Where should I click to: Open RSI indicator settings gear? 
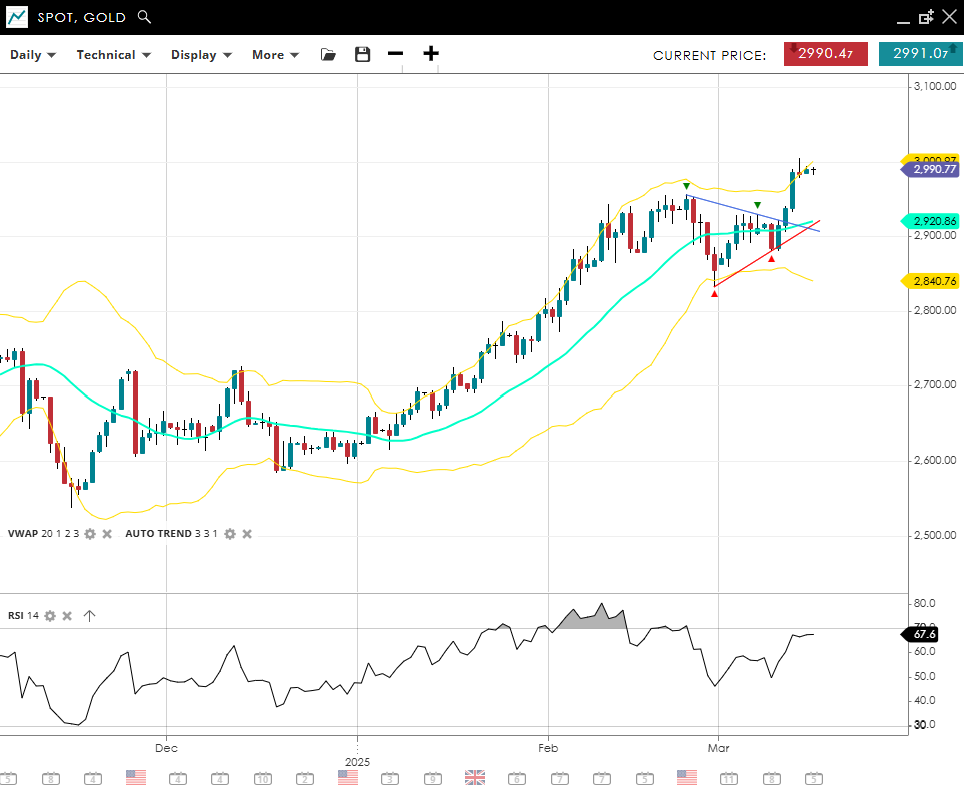pyautogui.click(x=50, y=616)
